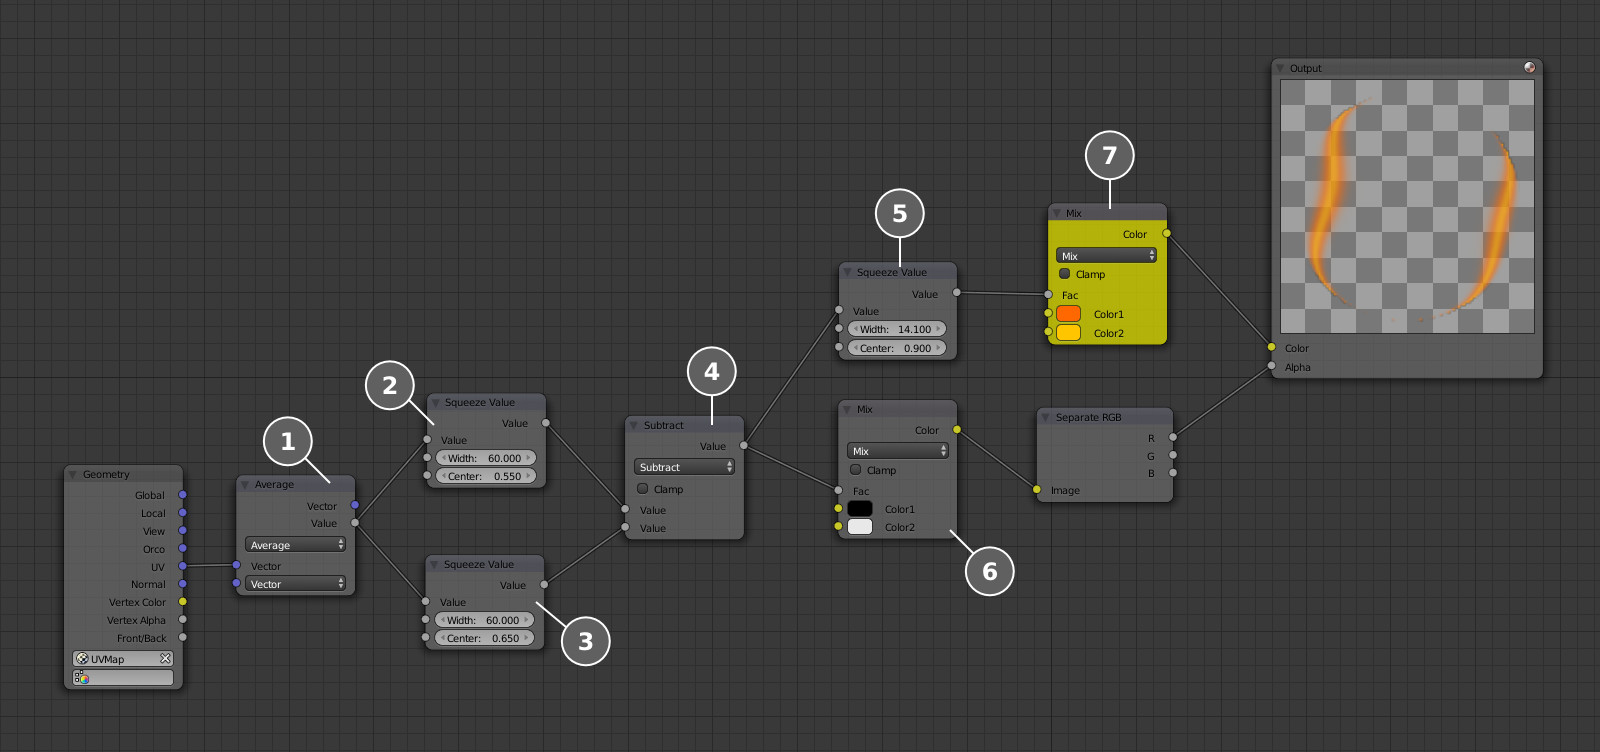The width and height of the screenshot is (1600, 752).
Task: Click the flame preview in the Output node
Action: (1407, 206)
